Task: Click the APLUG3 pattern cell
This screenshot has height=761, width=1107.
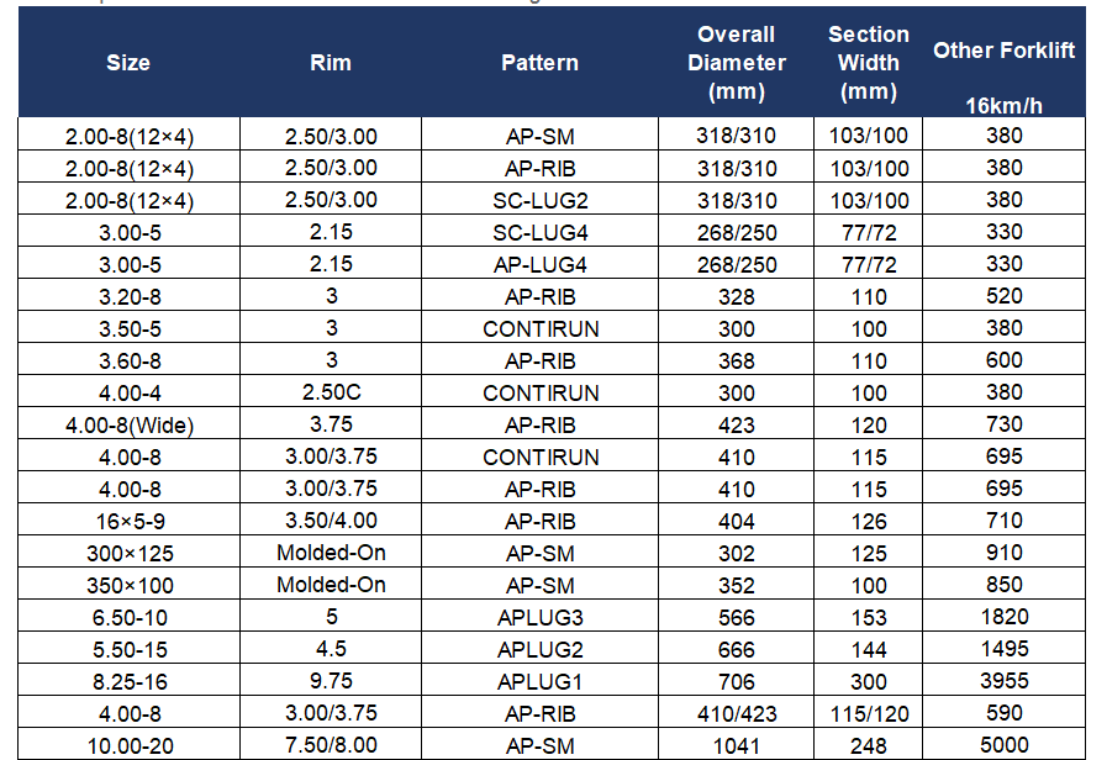Action: point(540,617)
